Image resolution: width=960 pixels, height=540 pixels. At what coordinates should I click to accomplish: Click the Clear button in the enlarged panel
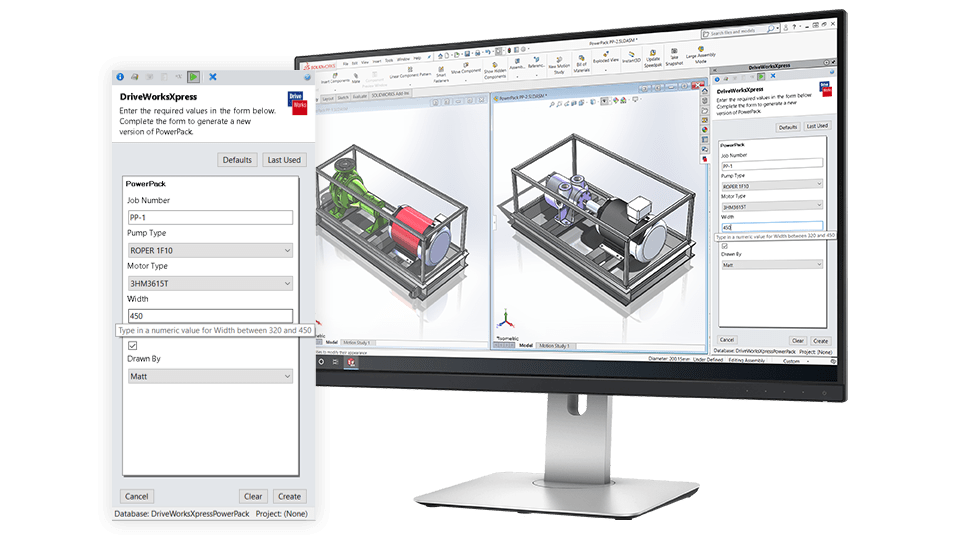[253, 497]
